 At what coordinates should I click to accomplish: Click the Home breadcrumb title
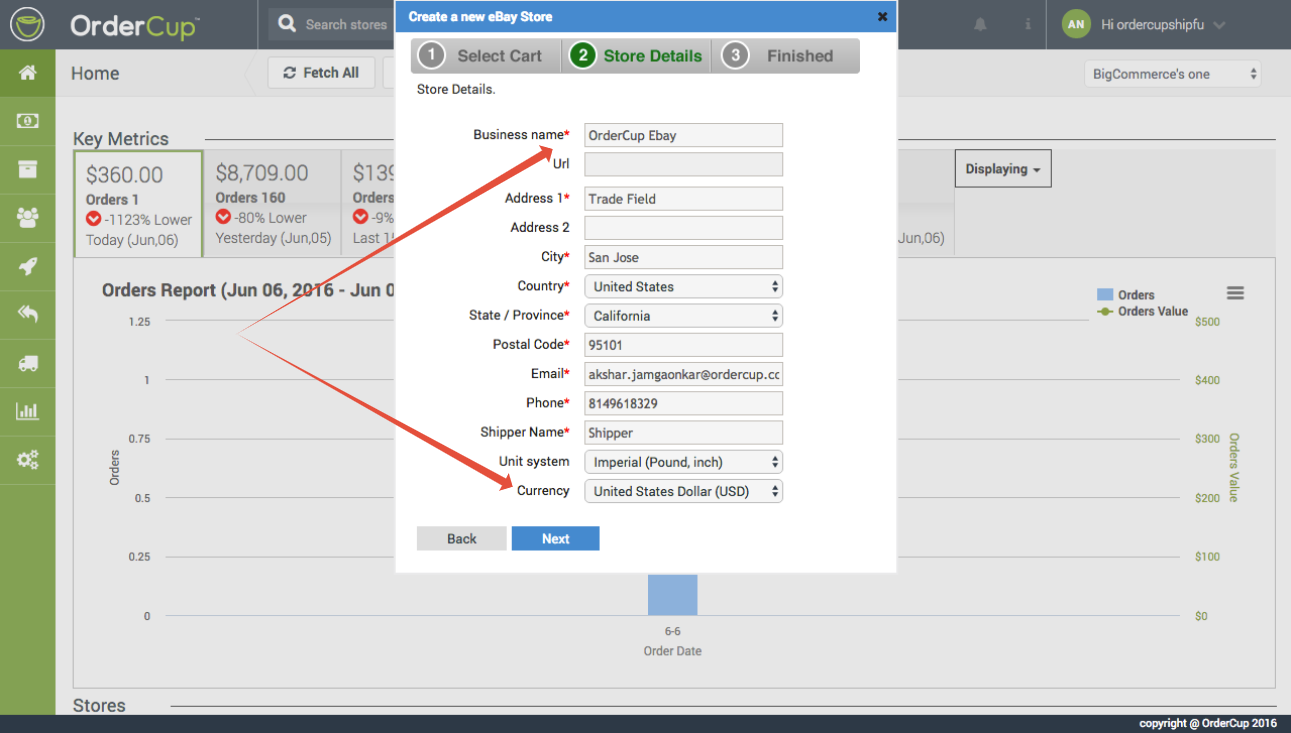tap(95, 73)
